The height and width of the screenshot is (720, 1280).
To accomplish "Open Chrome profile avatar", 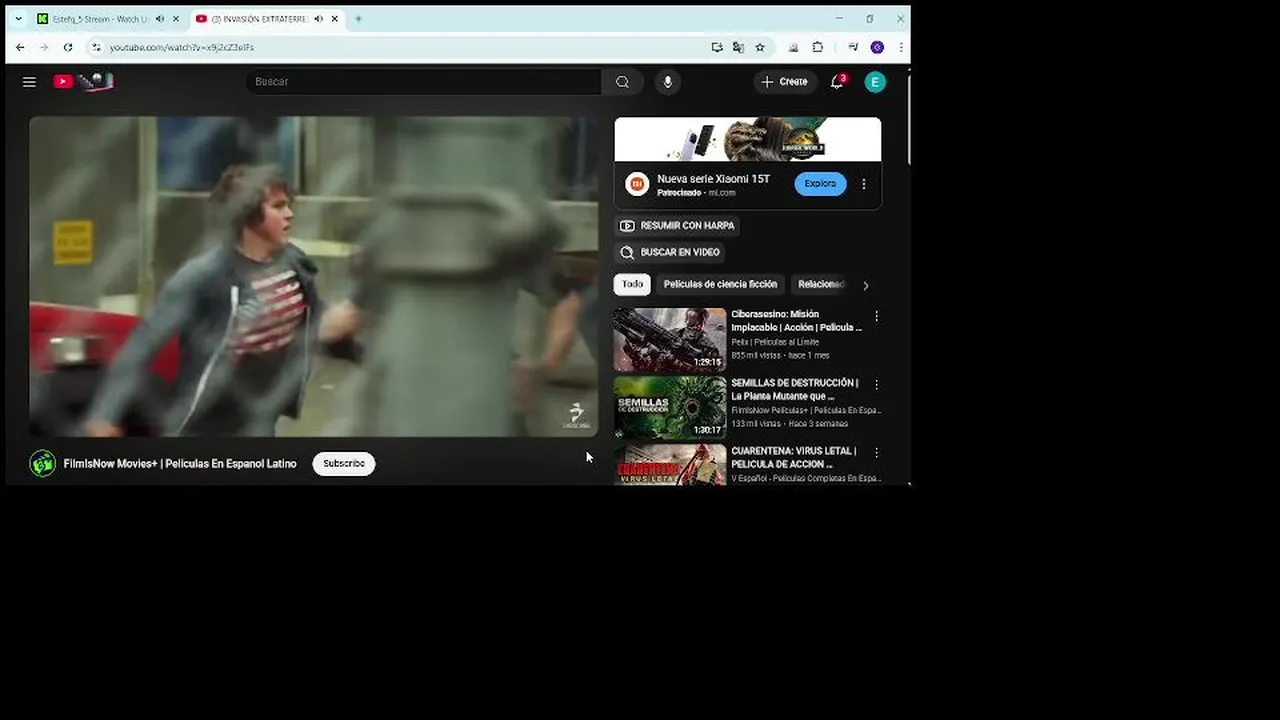I will 877,47.
